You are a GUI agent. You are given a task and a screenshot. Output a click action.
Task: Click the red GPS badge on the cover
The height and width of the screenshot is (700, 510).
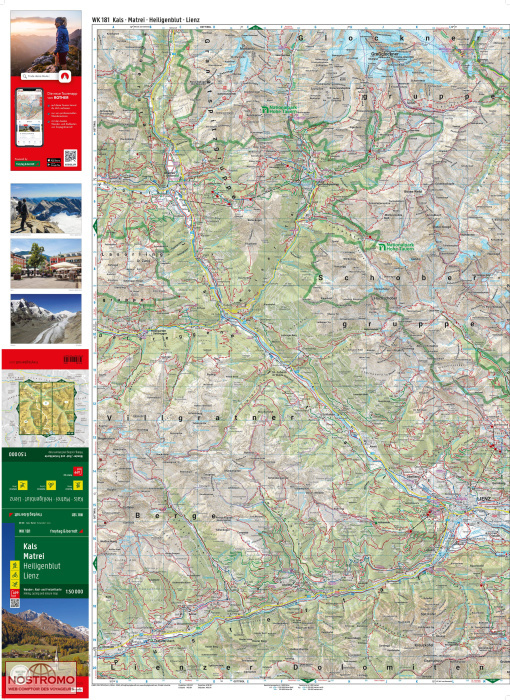15,593
